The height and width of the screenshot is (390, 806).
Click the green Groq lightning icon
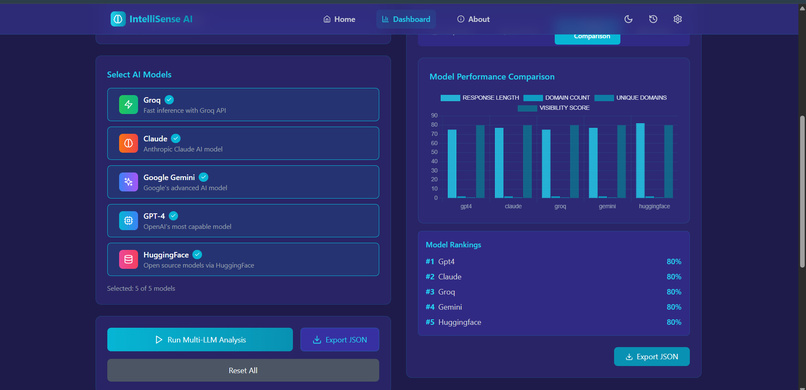129,104
